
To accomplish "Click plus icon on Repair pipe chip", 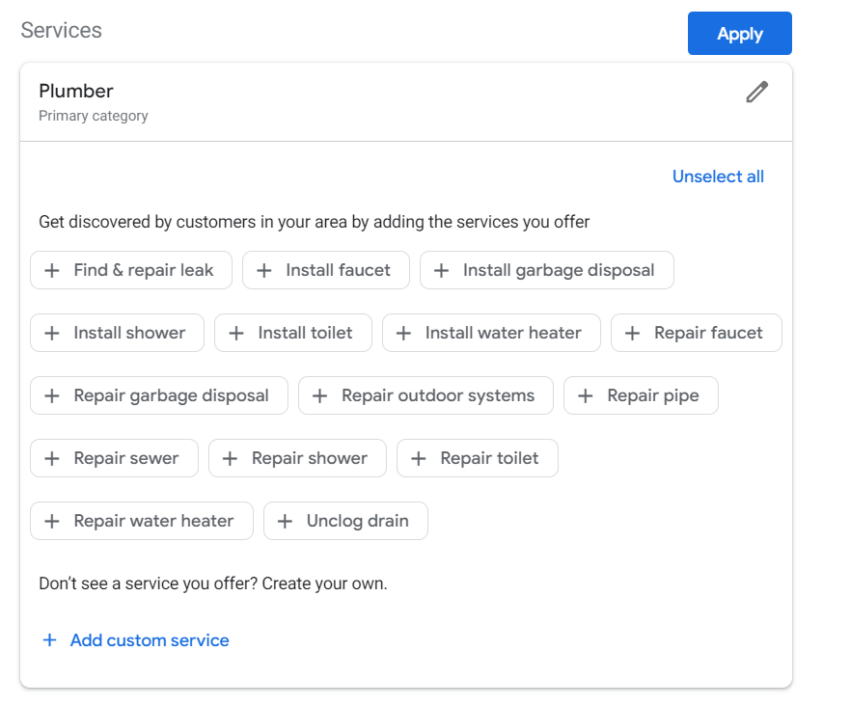I will tap(586, 396).
